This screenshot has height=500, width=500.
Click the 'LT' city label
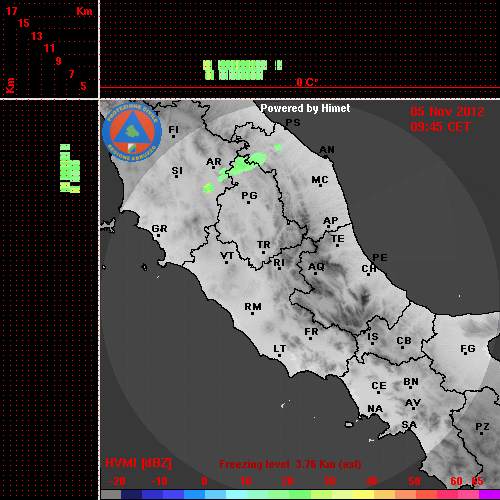tap(280, 349)
